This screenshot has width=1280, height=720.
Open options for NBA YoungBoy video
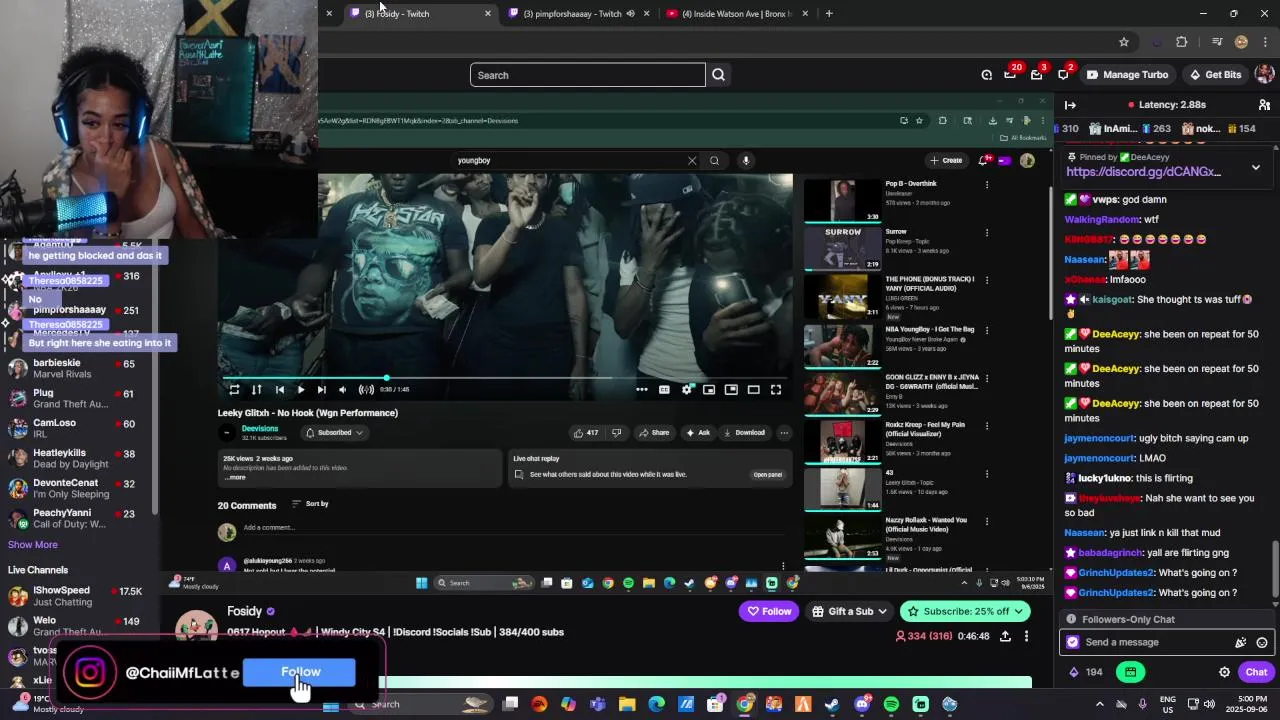pyautogui.click(x=986, y=330)
